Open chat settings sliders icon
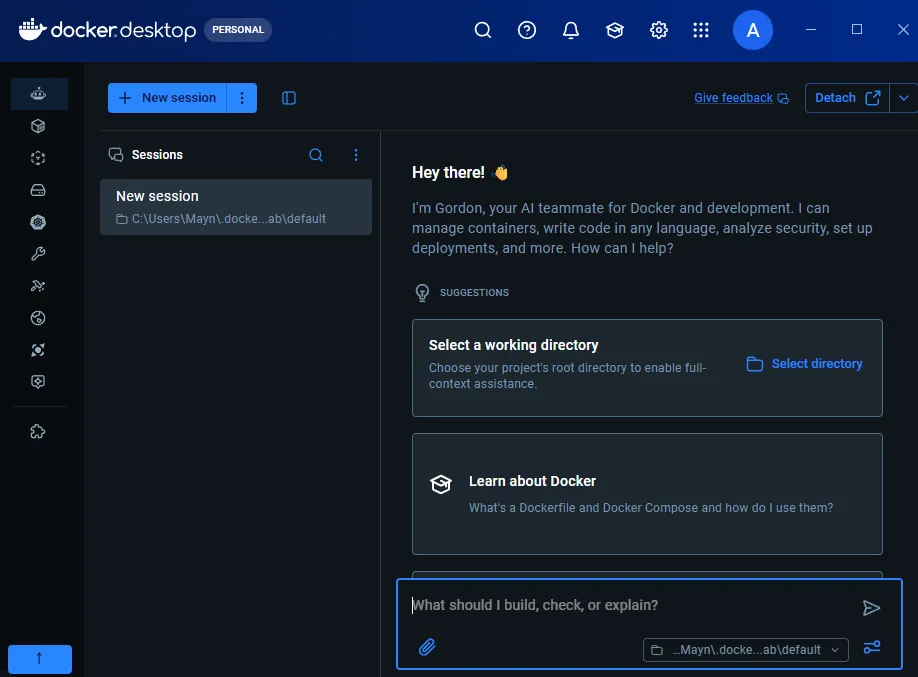 pyautogui.click(x=872, y=647)
